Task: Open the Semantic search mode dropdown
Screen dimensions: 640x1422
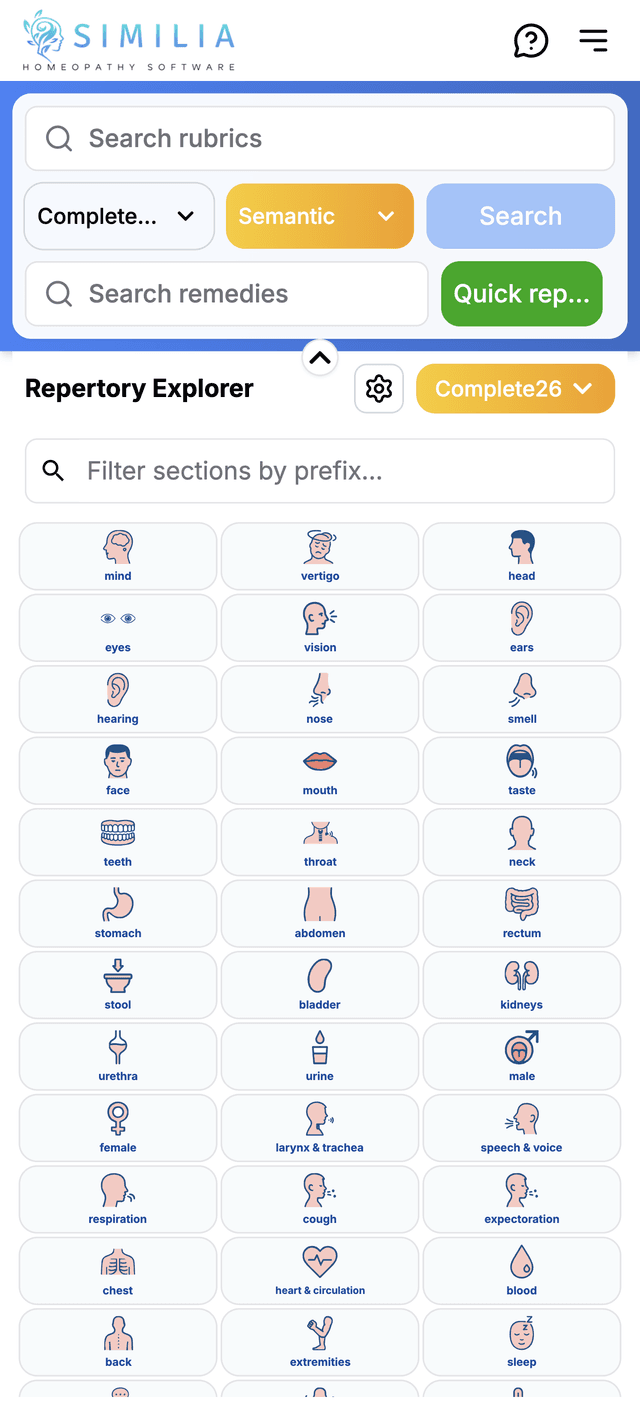Action: [x=320, y=216]
